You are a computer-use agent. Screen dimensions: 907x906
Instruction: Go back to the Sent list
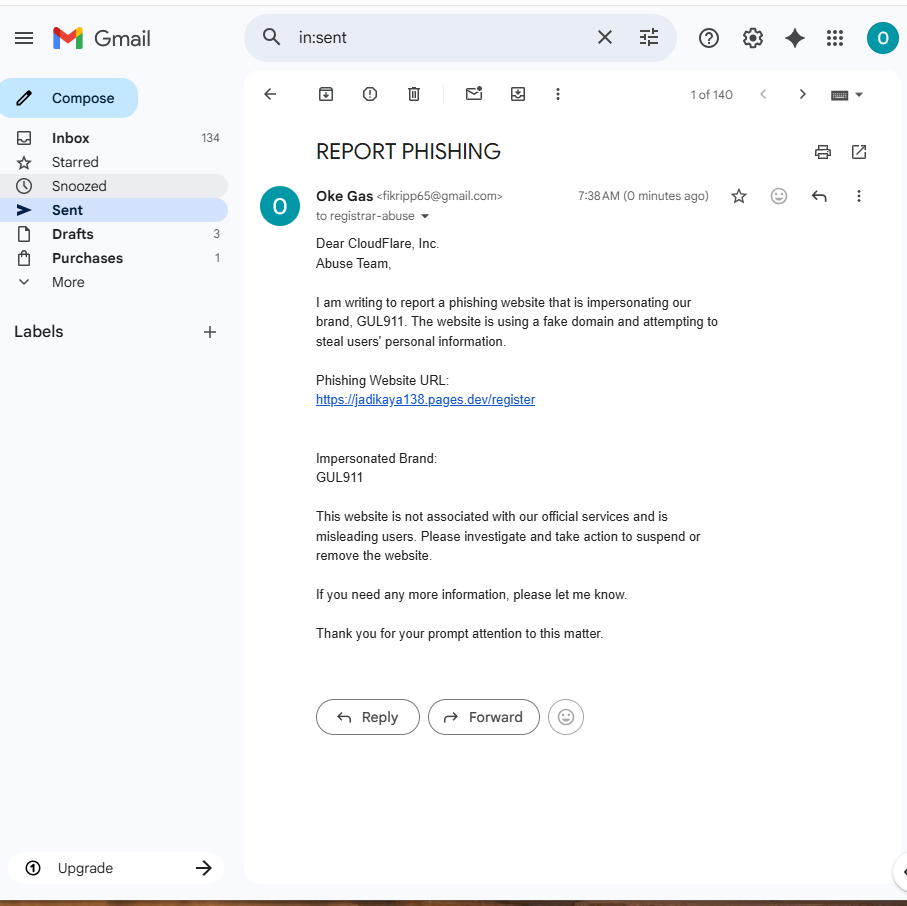point(270,94)
